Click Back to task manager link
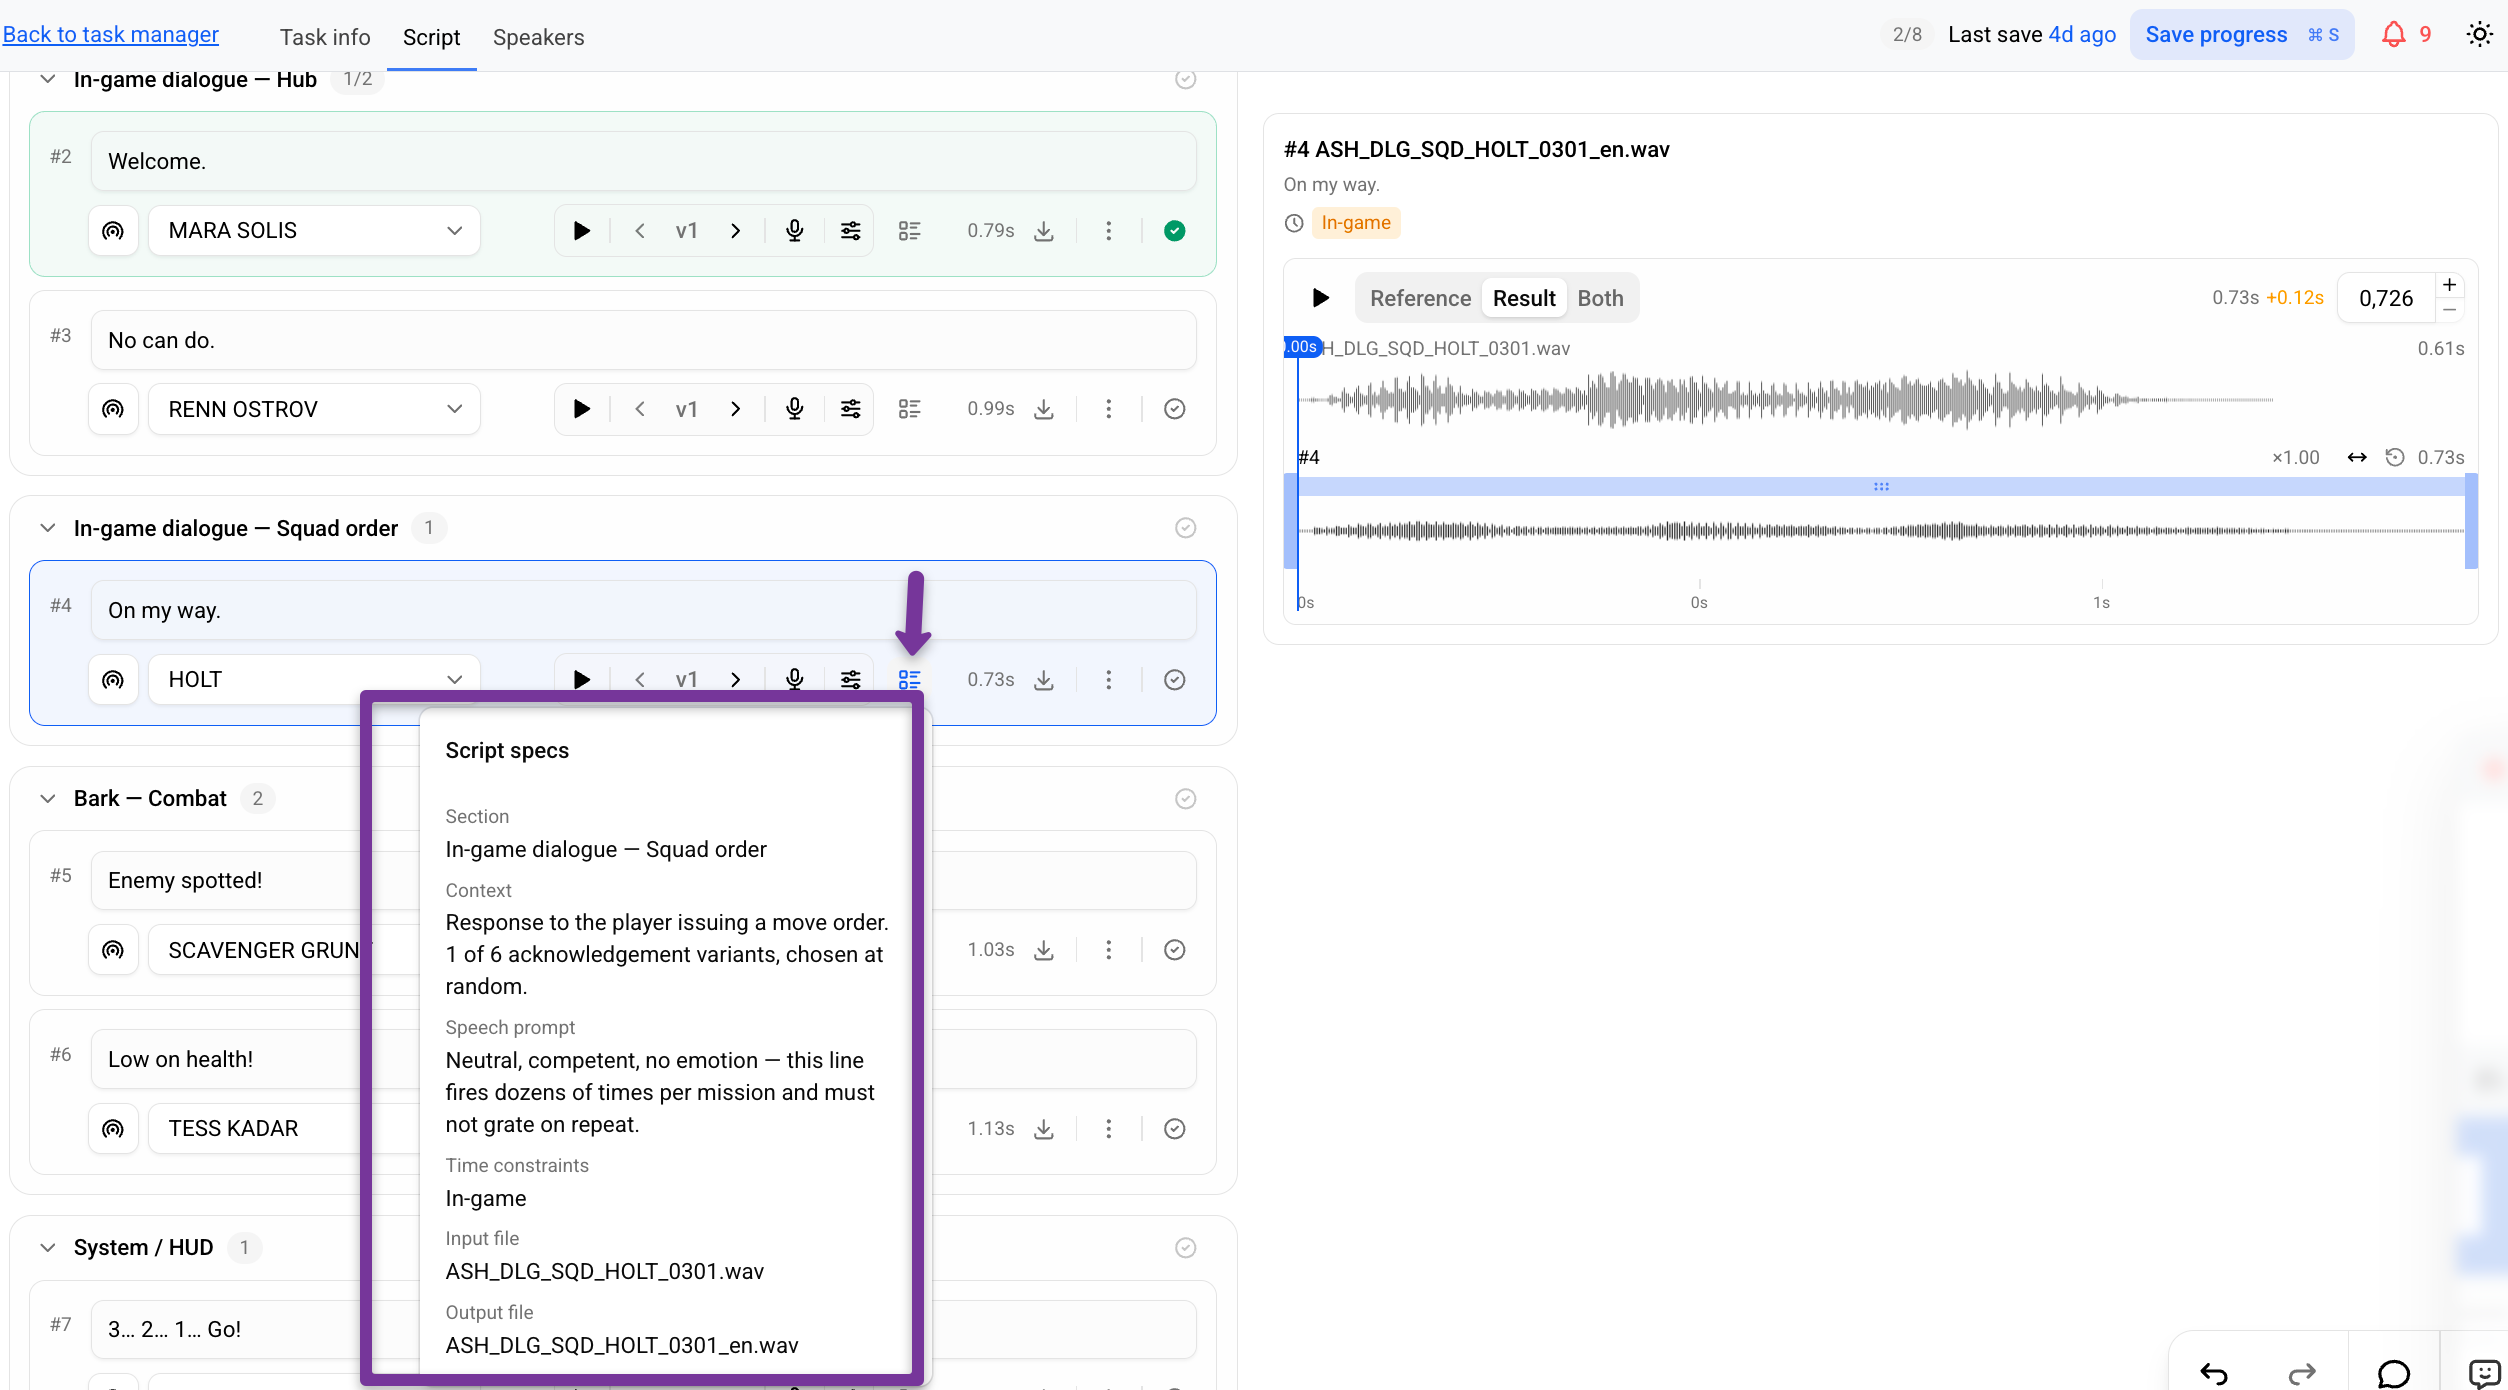Image resolution: width=2508 pixels, height=1390 pixels. (x=110, y=34)
